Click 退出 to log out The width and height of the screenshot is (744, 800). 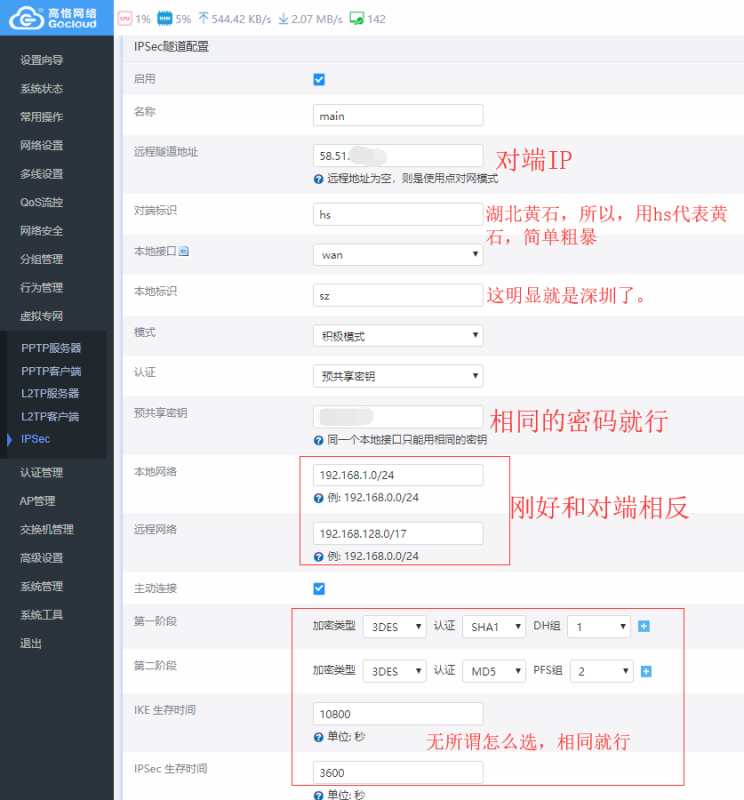[x=31, y=643]
